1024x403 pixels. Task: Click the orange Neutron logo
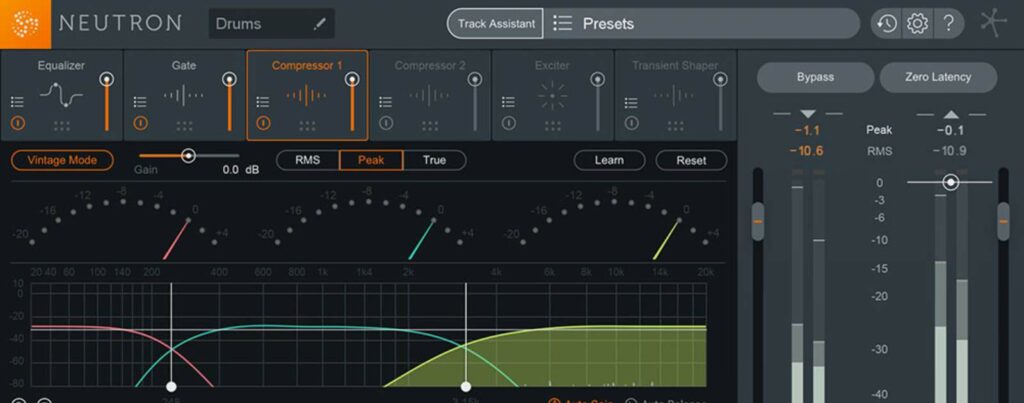pos(25,23)
